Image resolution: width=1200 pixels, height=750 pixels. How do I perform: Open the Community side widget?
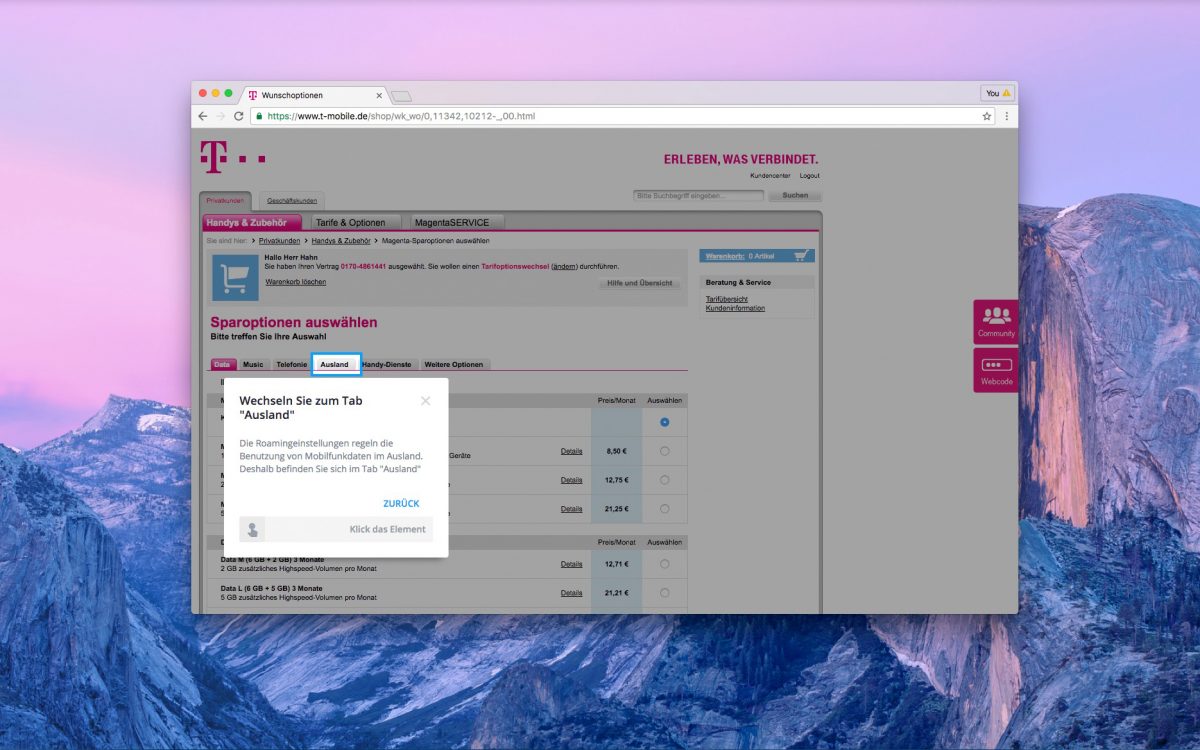(x=996, y=322)
